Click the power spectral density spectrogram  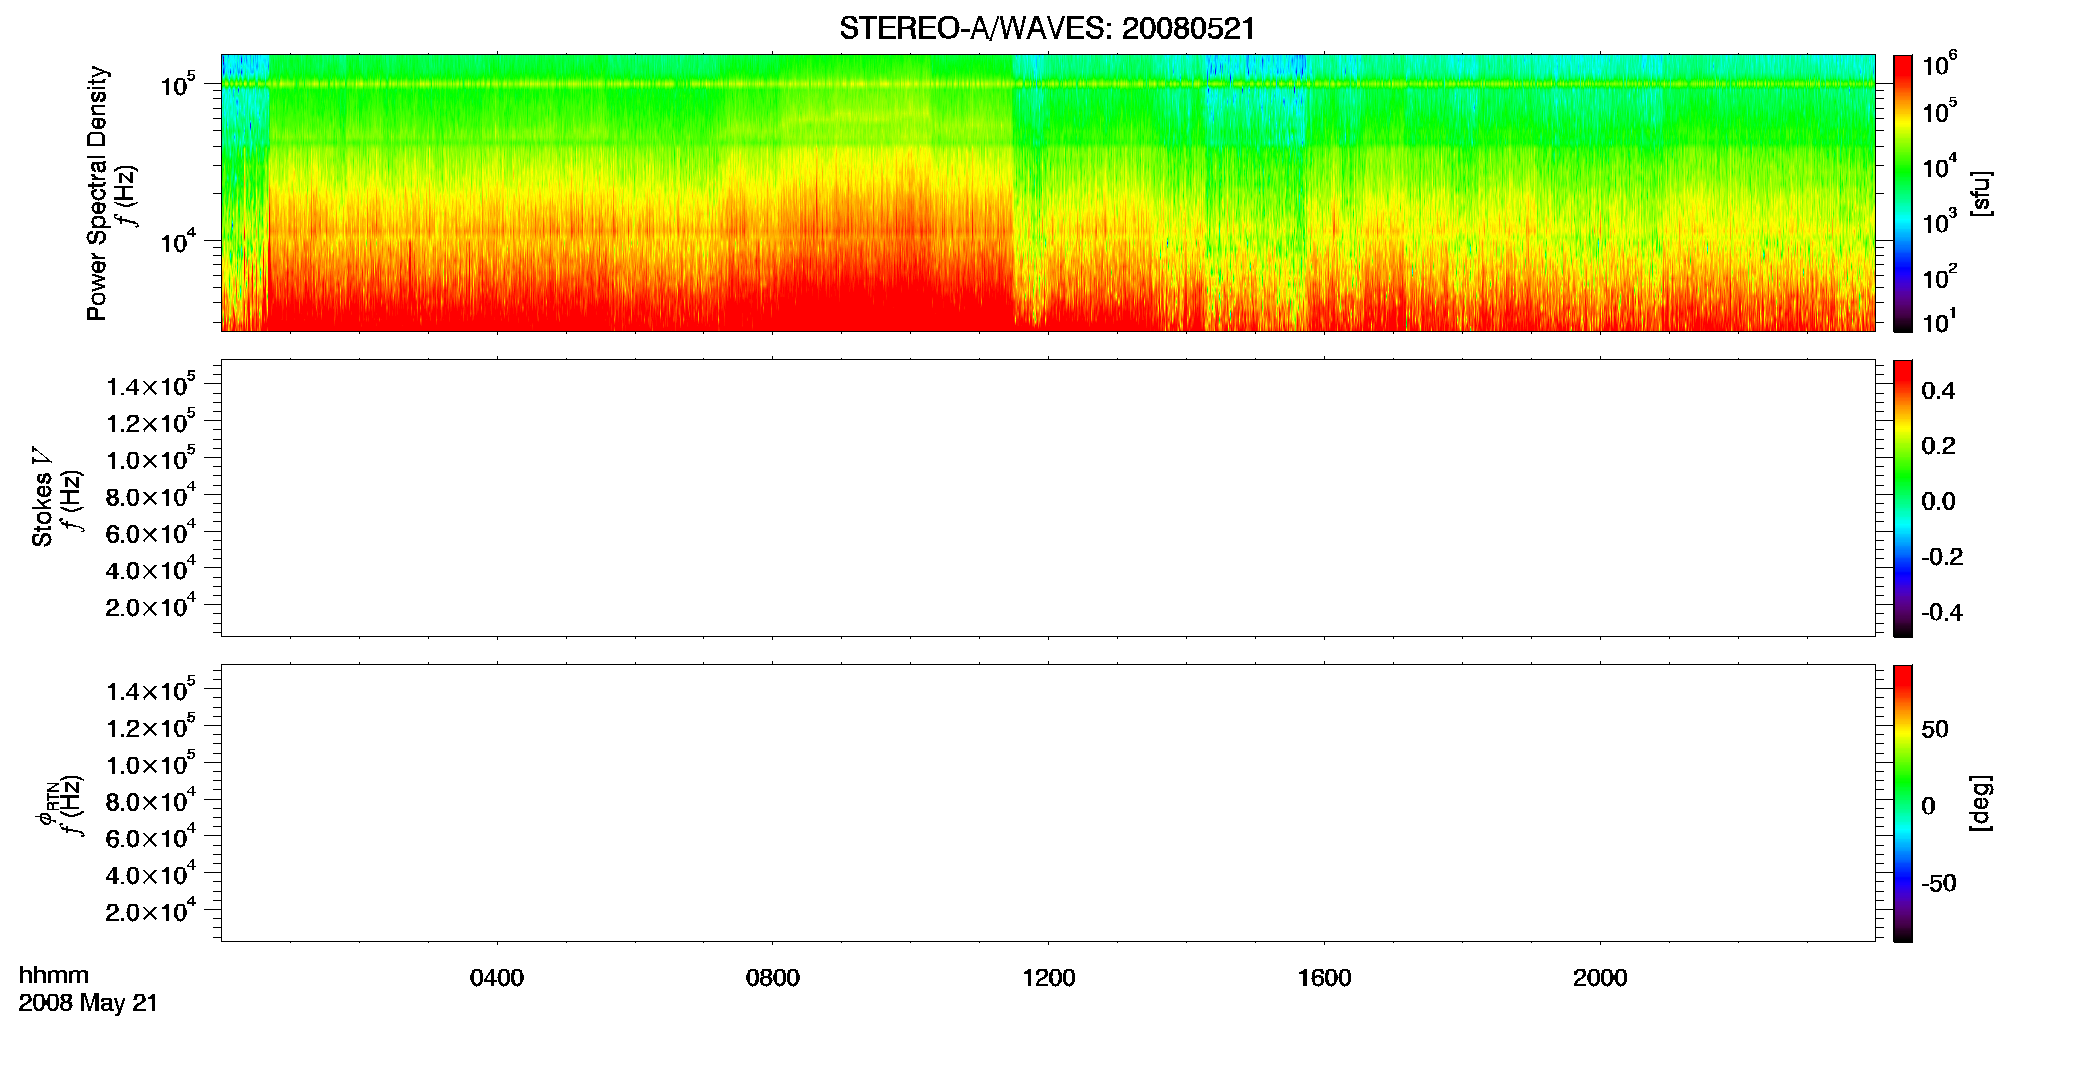(x=1048, y=193)
